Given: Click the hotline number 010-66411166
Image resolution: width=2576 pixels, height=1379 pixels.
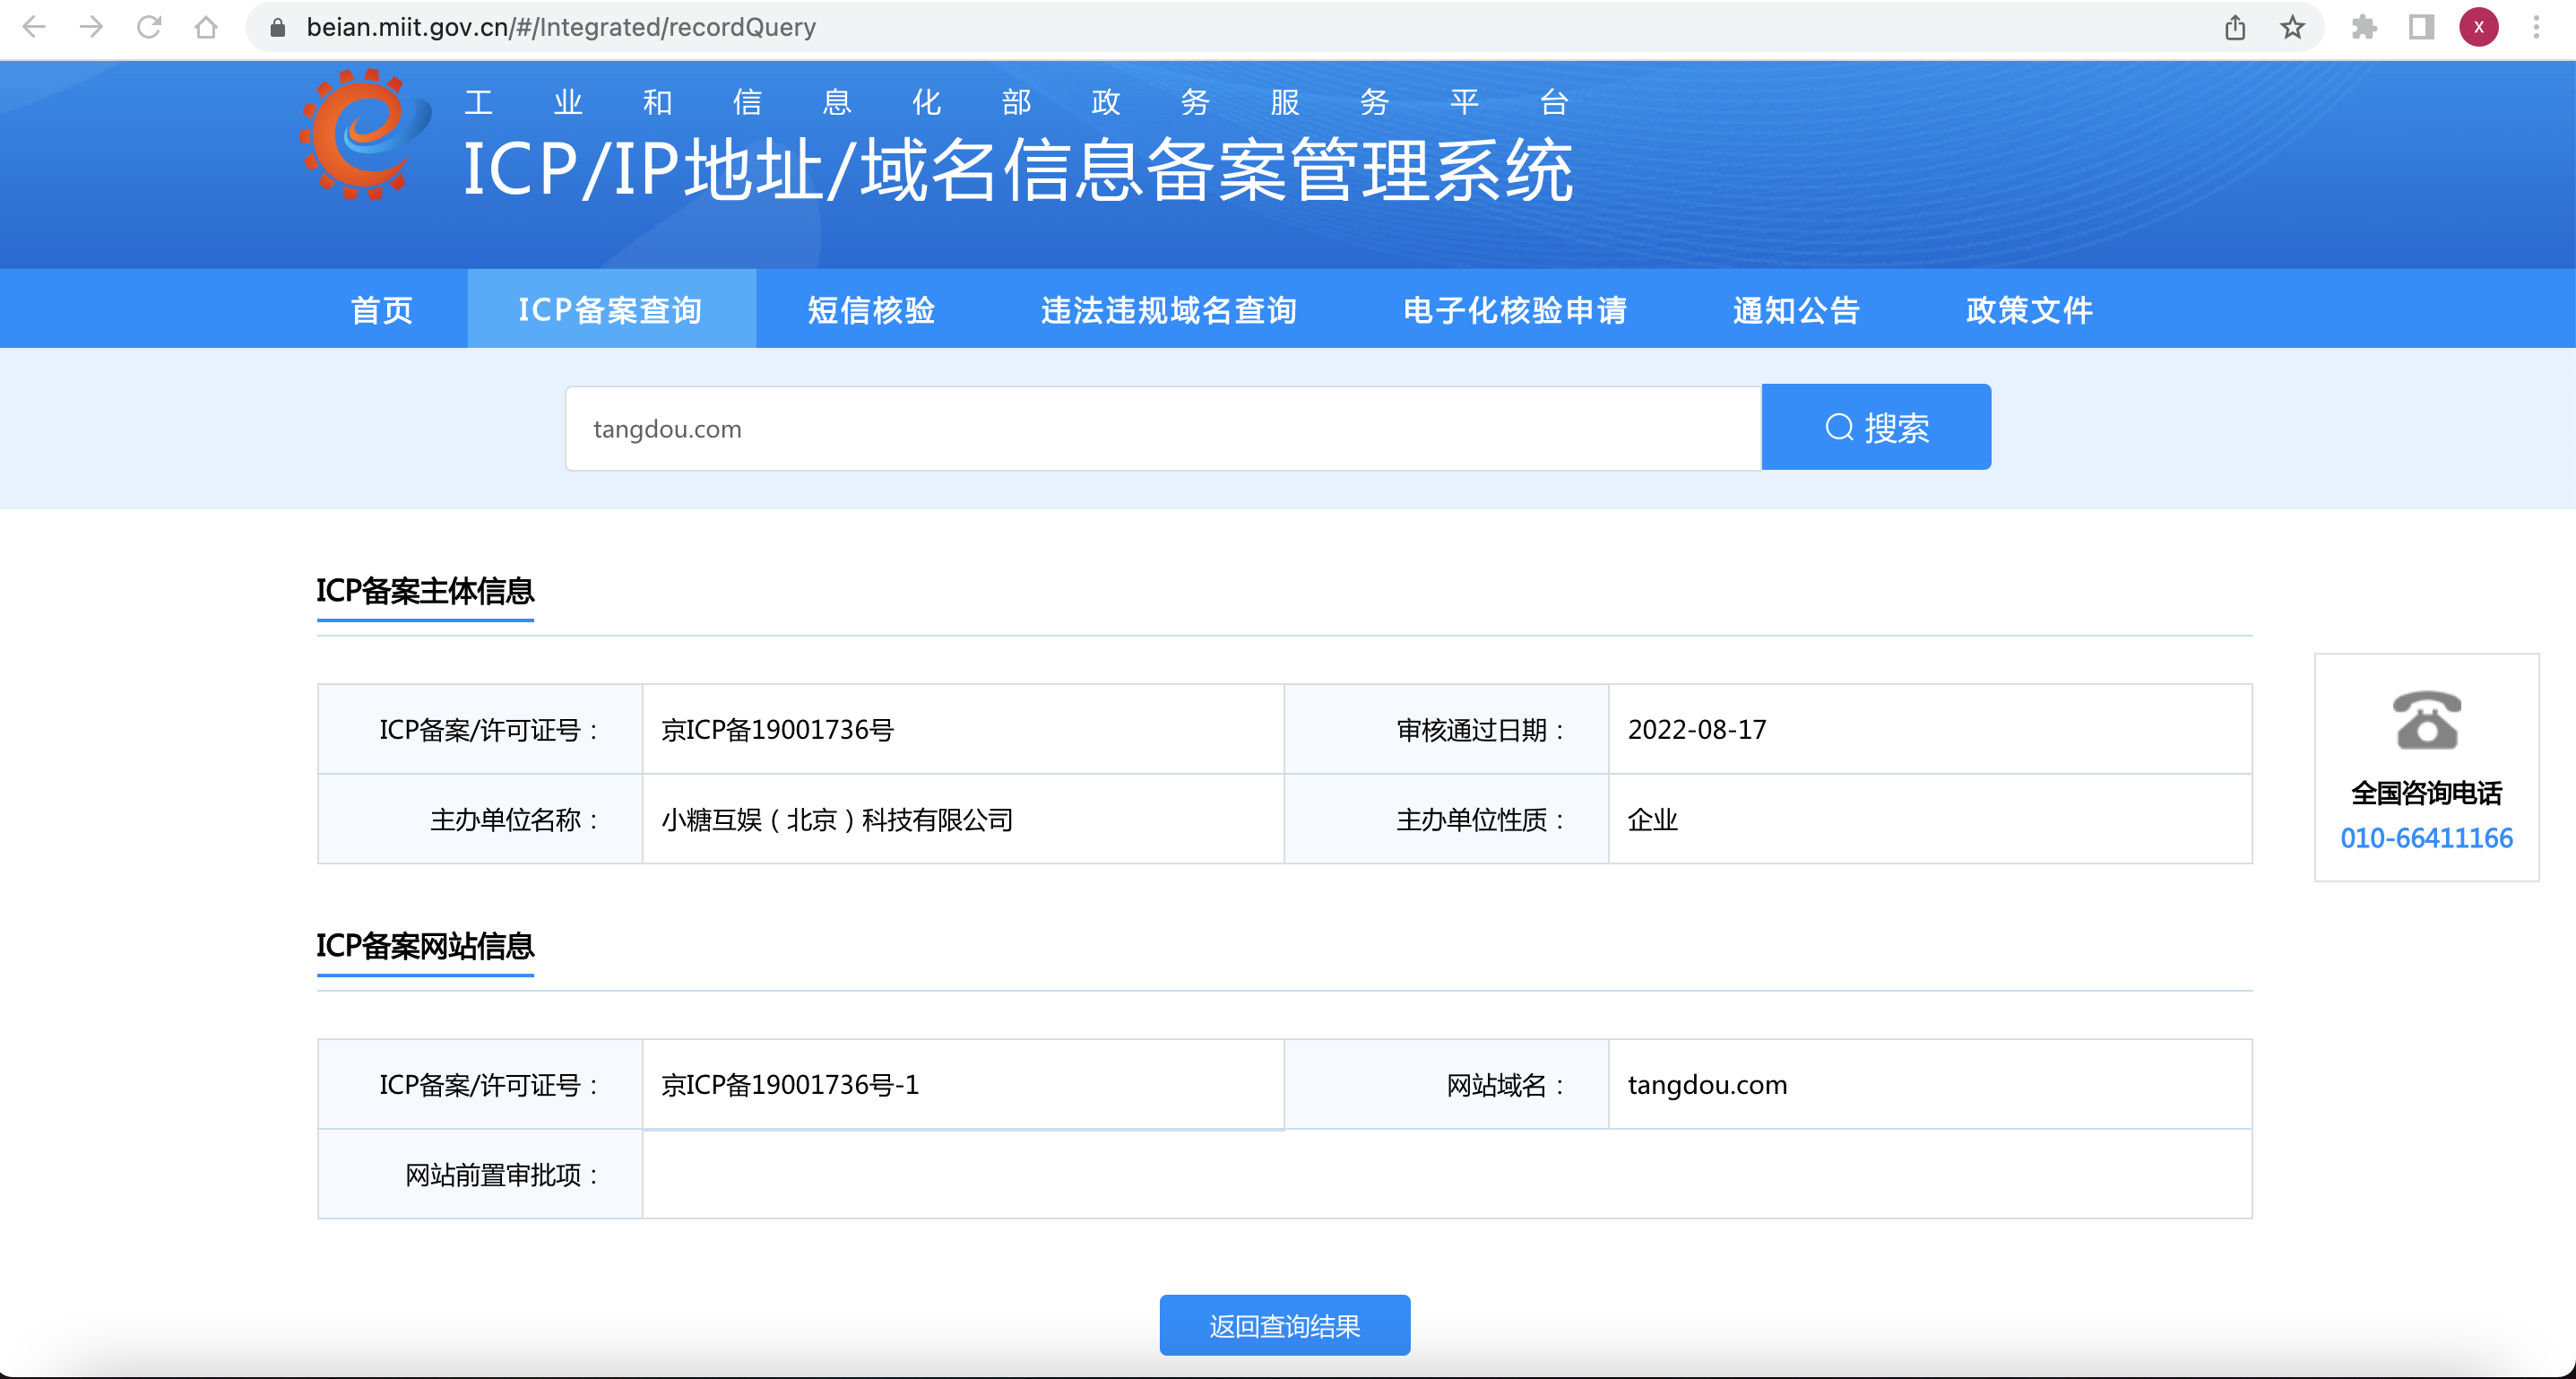Looking at the screenshot, I should point(2426,838).
